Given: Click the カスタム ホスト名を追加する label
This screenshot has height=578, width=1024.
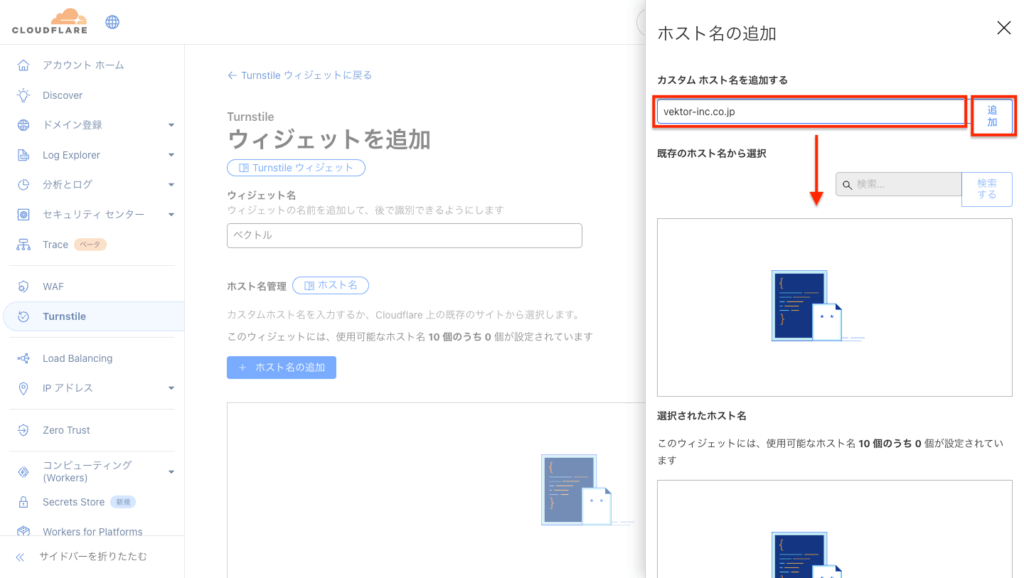Looking at the screenshot, I should click(x=722, y=80).
